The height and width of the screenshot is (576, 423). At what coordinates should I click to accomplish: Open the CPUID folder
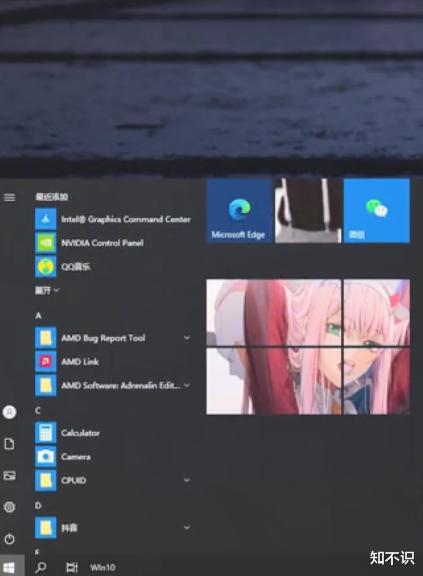point(113,480)
